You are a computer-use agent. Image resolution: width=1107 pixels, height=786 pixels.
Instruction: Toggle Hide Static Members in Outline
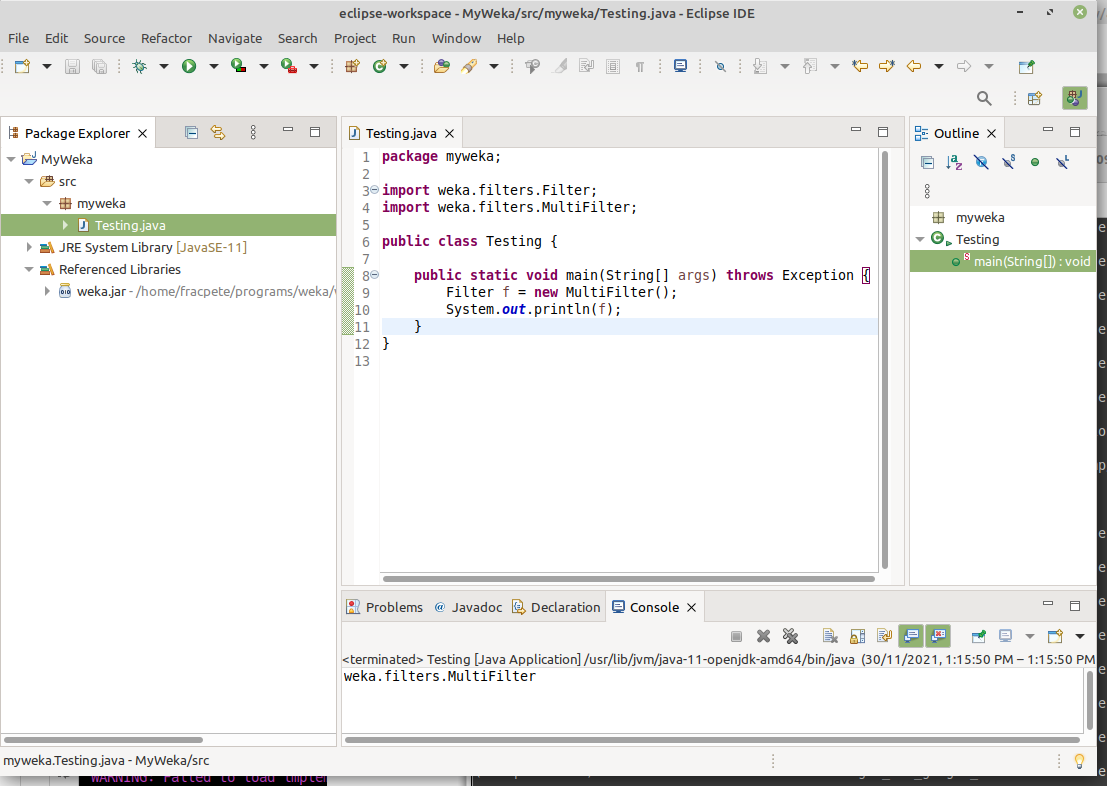tap(1009, 162)
